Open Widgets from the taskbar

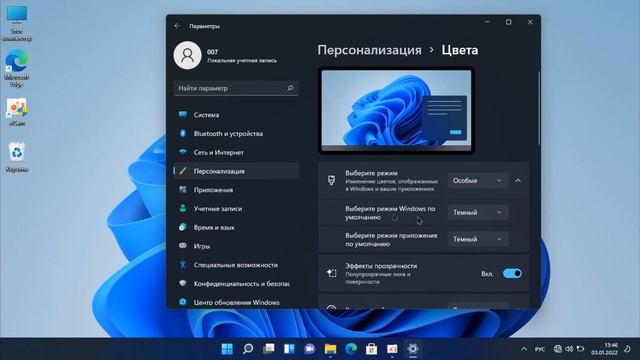[289, 349]
